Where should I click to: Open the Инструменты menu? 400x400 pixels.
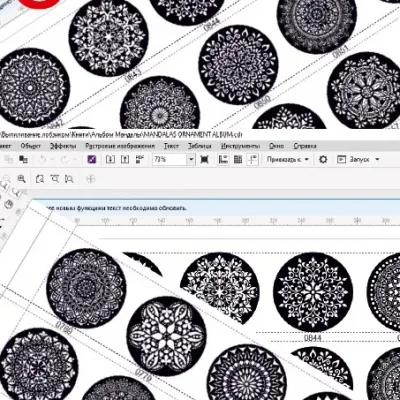tap(240, 146)
